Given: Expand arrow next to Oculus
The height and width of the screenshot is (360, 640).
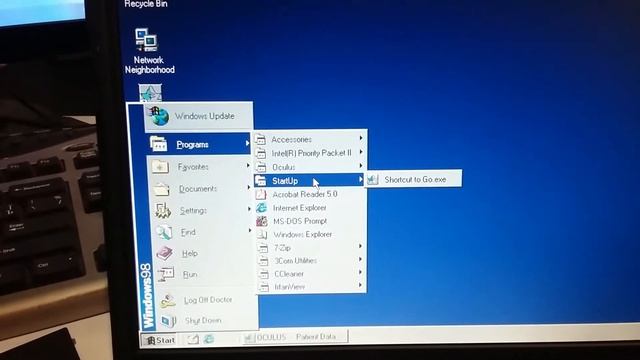Looking at the screenshot, I should 361,166.
